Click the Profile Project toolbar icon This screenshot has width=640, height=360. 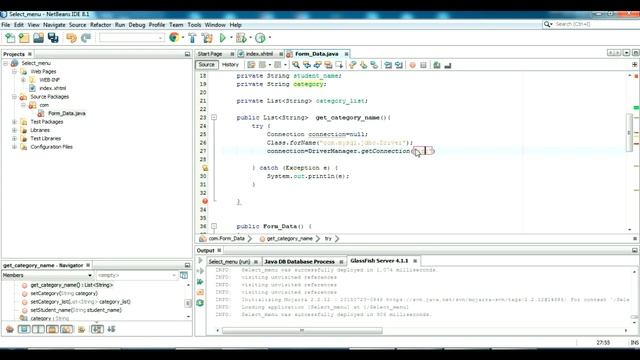[260, 38]
